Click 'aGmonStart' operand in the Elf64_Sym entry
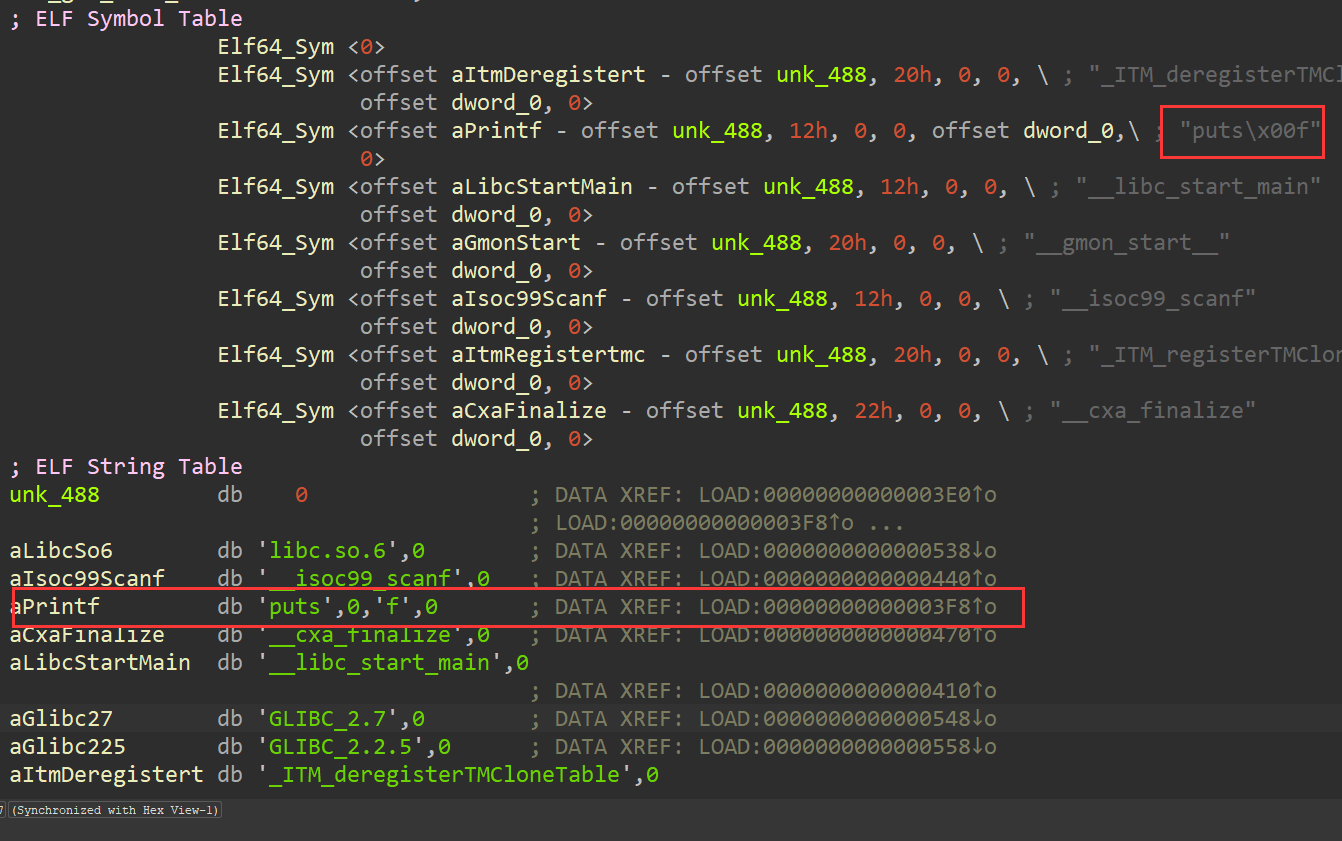This screenshot has height=841, width=1342. tap(516, 243)
